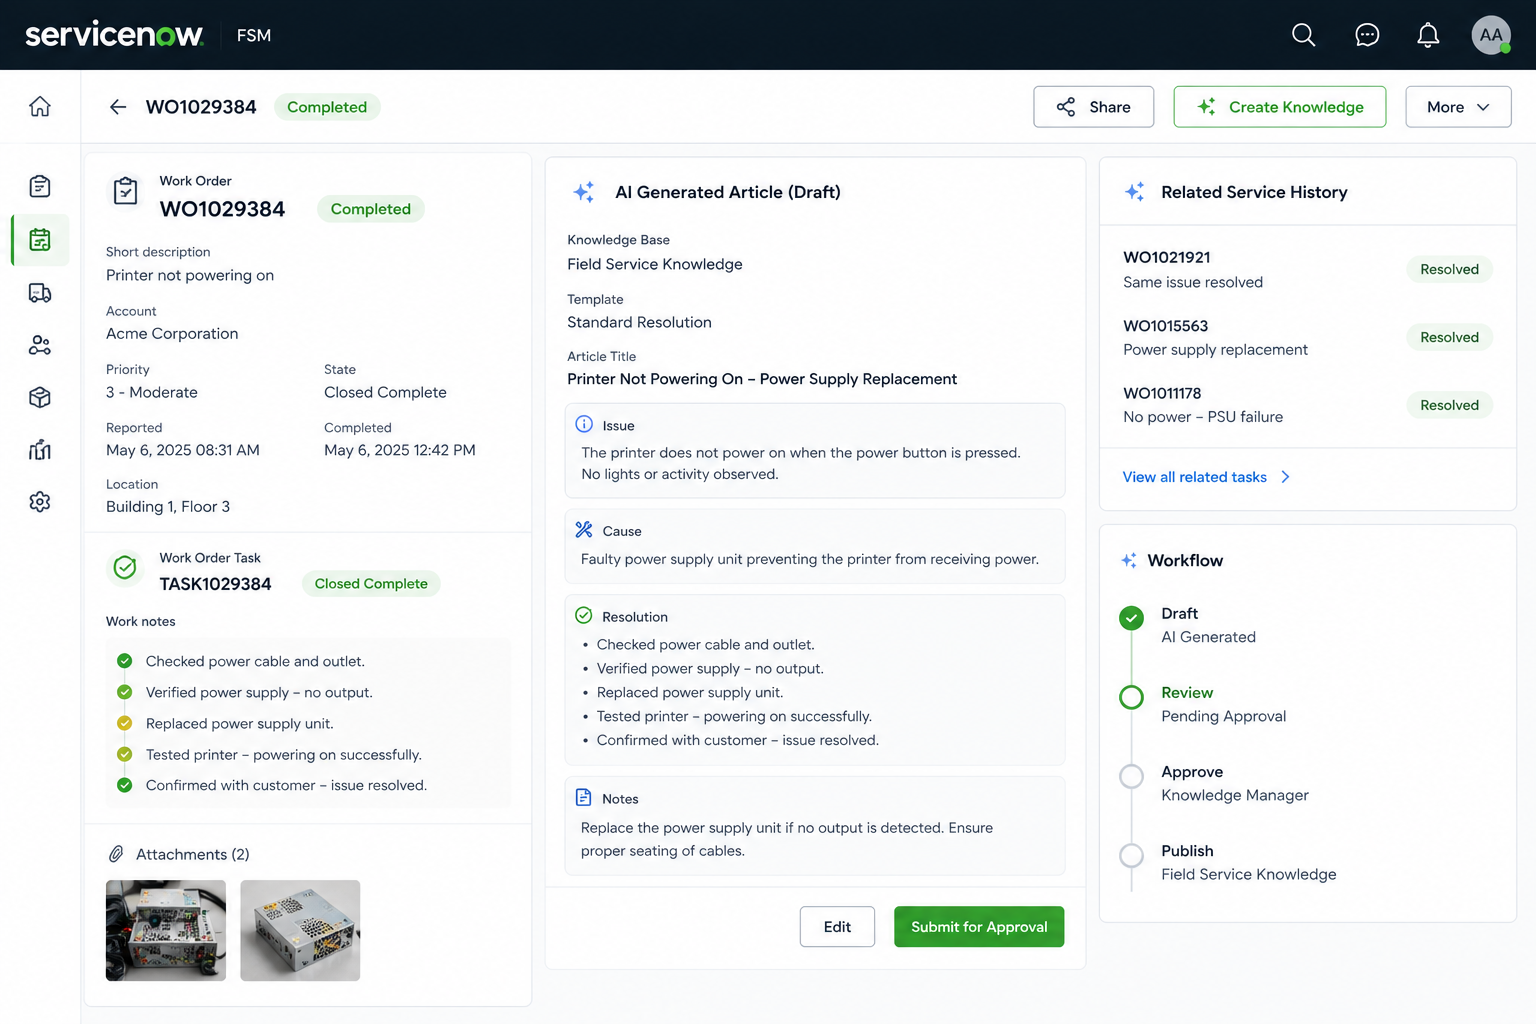Image resolution: width=1536 pixels, height=1024 pixels.
Task: Click the FSM app label
Action: [254, 35]
